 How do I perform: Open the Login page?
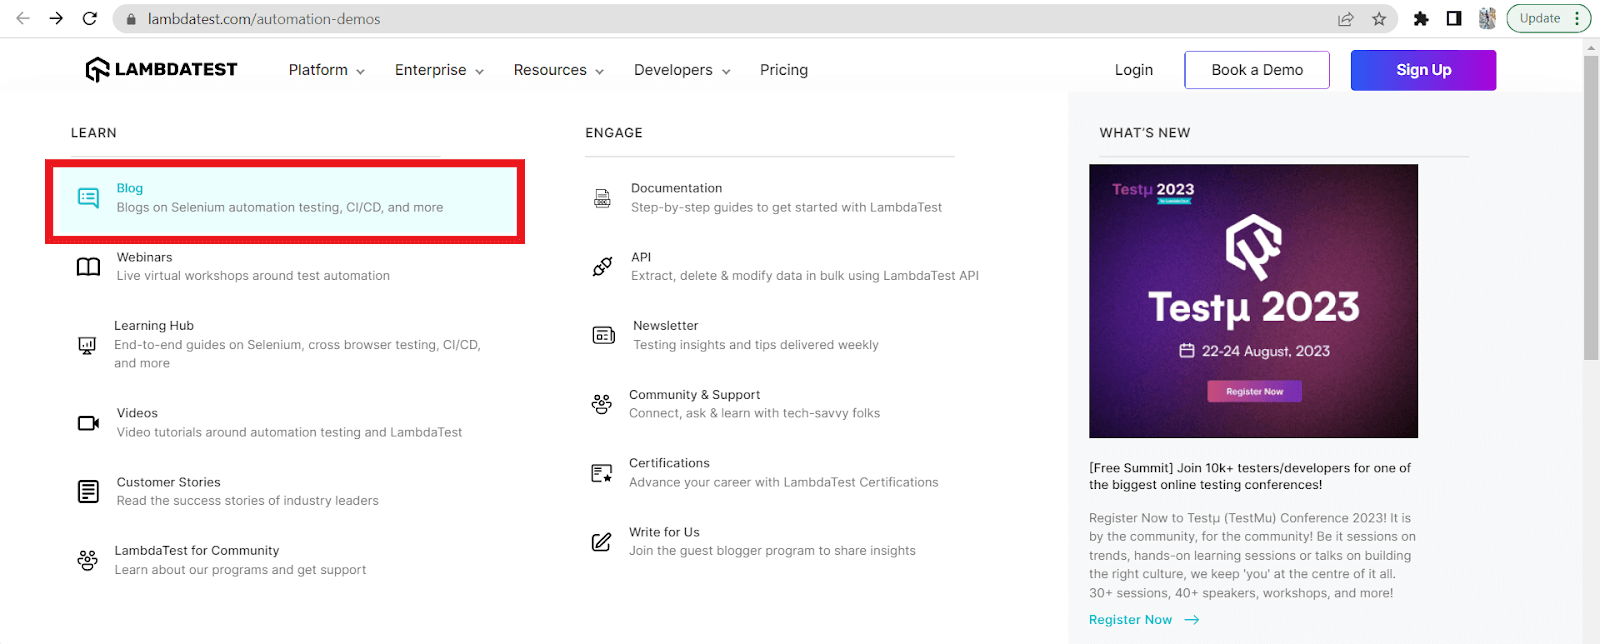(x=1134, y=70)
